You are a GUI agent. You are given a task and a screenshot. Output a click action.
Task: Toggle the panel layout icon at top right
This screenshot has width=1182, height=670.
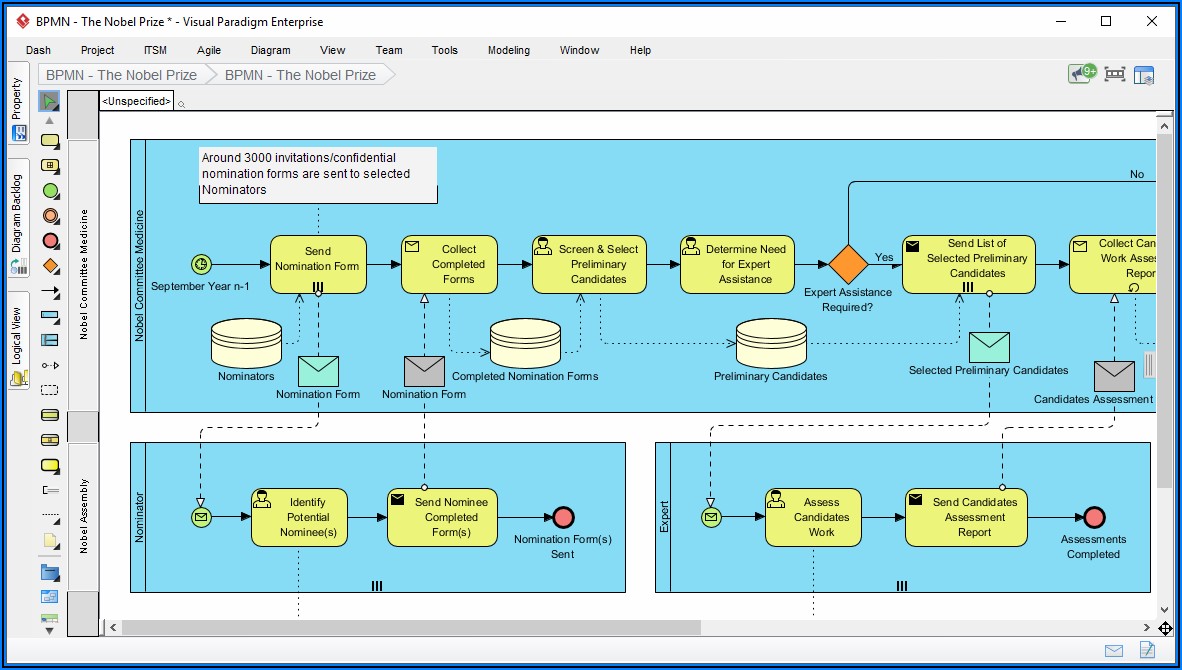pyautogui.click(x=1144, y=74)
